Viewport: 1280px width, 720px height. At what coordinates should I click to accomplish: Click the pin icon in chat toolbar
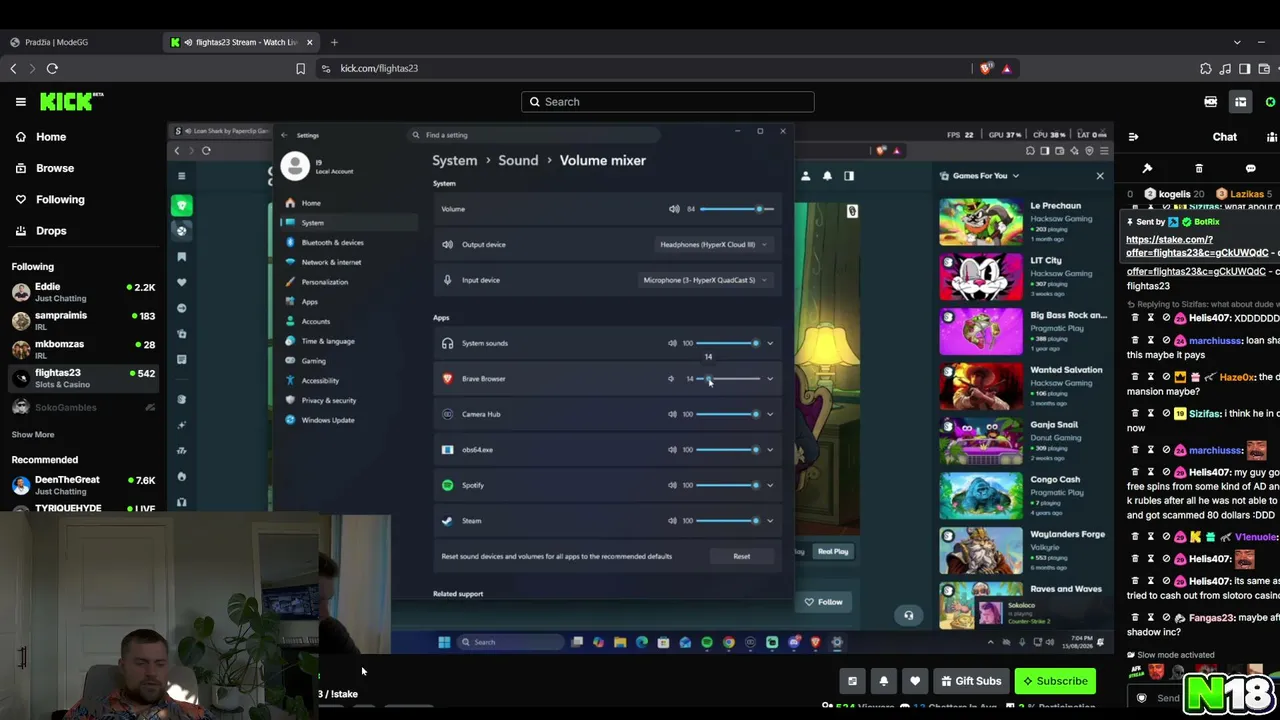1147,169
